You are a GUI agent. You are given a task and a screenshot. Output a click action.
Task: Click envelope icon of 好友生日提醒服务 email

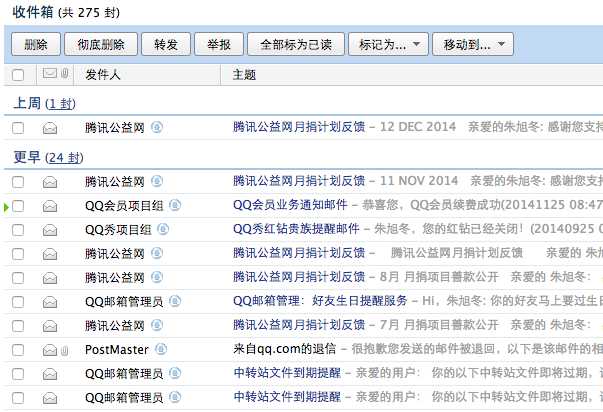pos(50,302)
